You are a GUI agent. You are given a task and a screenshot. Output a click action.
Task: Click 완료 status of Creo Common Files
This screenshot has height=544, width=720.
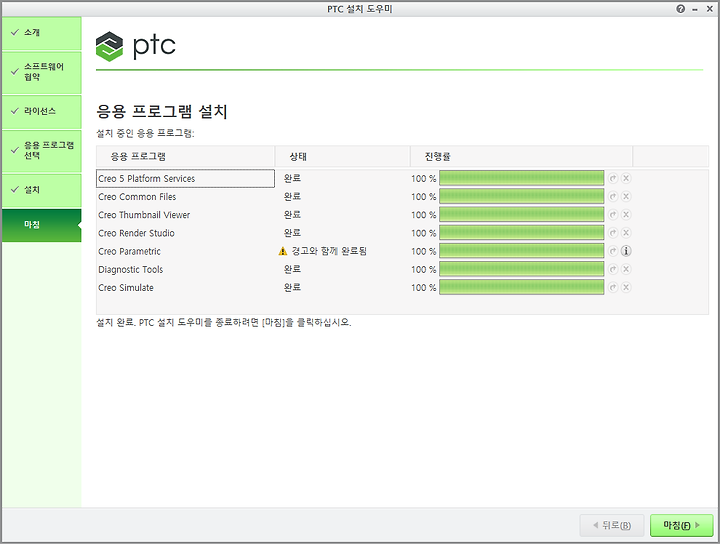(x=292, y=196)
